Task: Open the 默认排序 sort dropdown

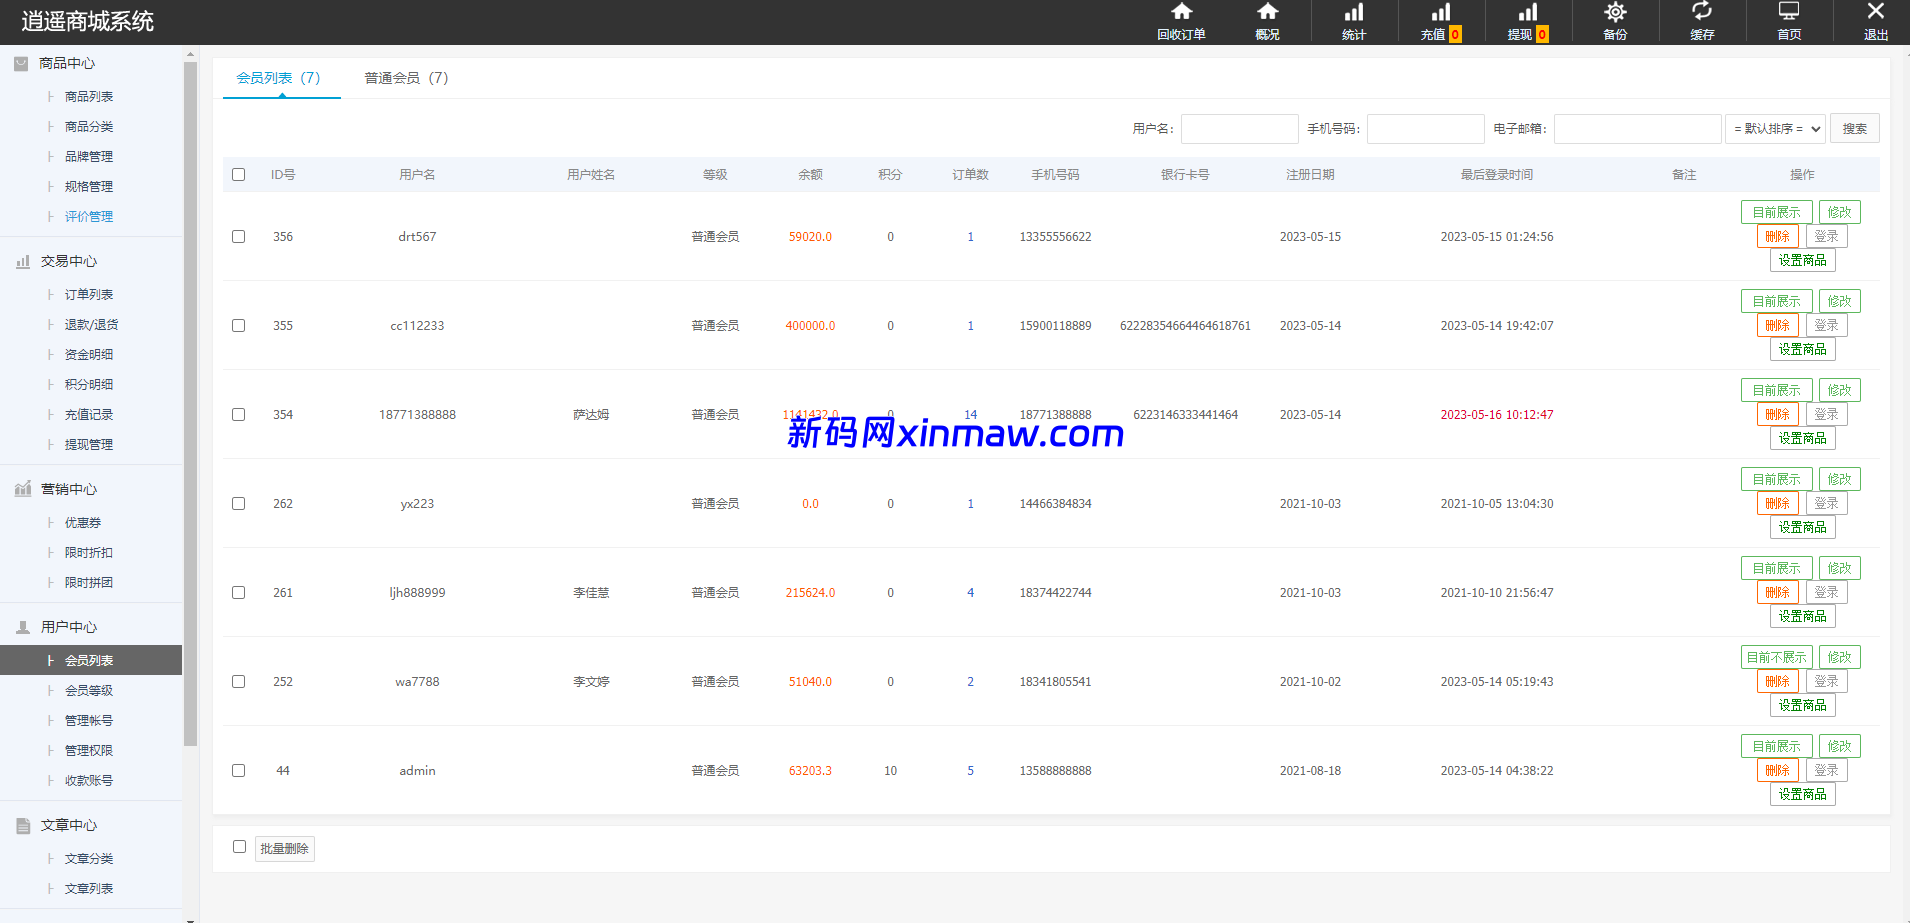Action: pos(1776,129)
